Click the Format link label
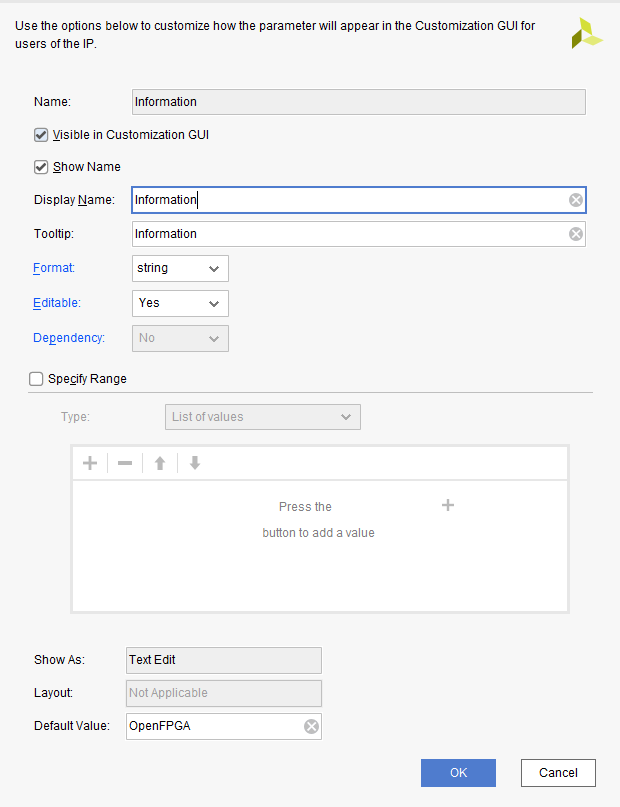Image resolution: width=620 pixels, height=807 pixels. 54,268
